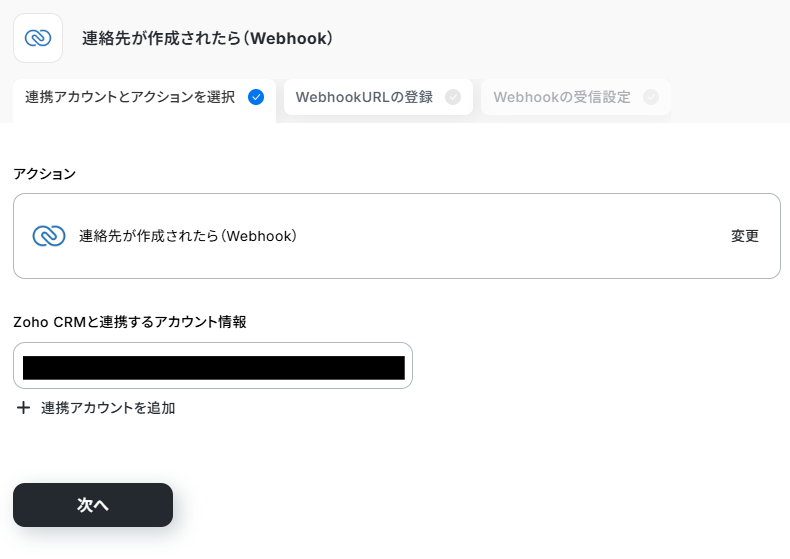Screen dimensions: 790x559
Task: Click the WebhookURLの登録 tab label text
Action: tap(364, 97)
